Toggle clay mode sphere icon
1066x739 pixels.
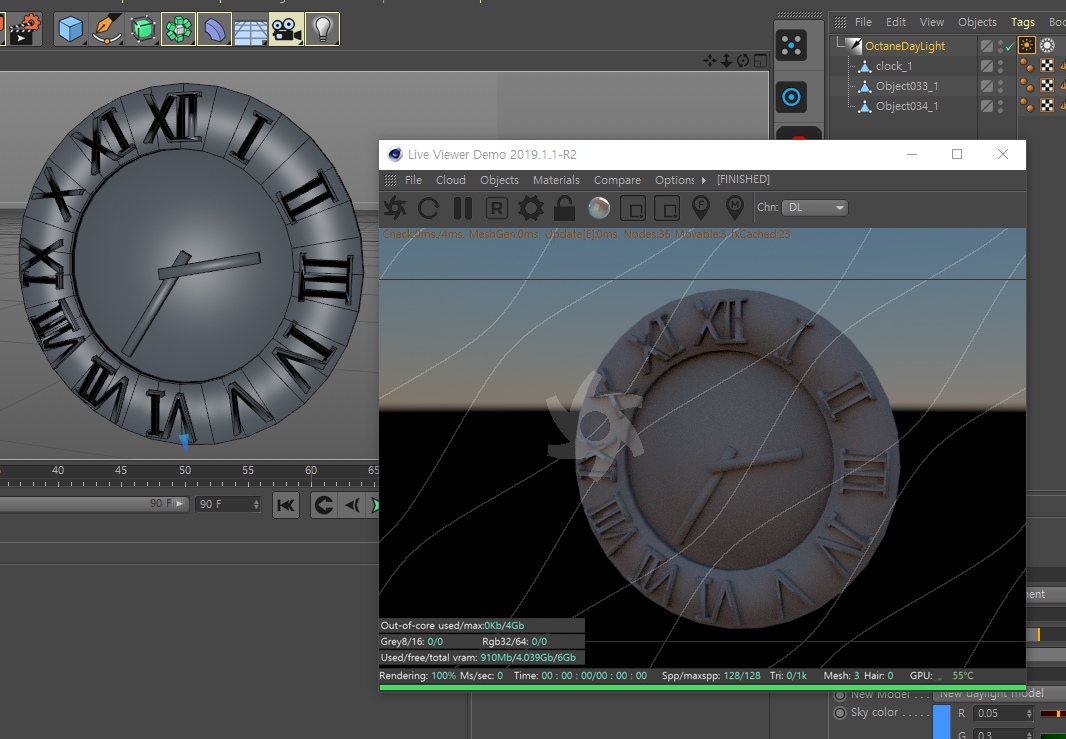(x=599, y=208)
